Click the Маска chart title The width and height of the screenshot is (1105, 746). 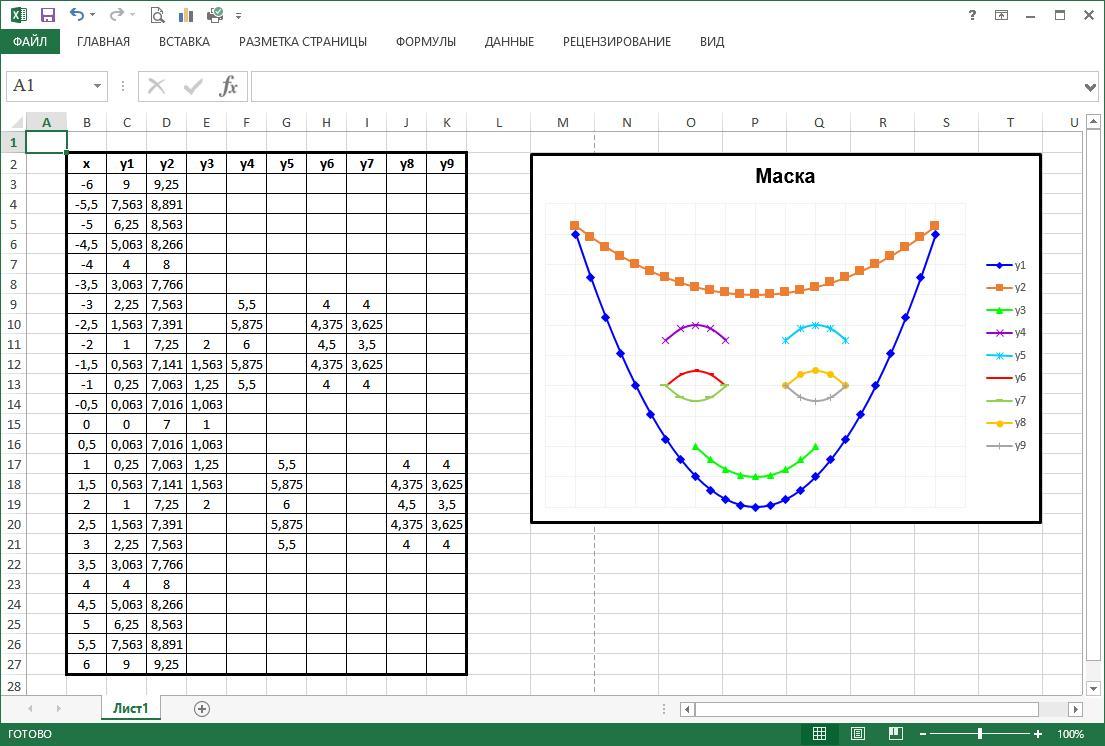click(785, 176)
